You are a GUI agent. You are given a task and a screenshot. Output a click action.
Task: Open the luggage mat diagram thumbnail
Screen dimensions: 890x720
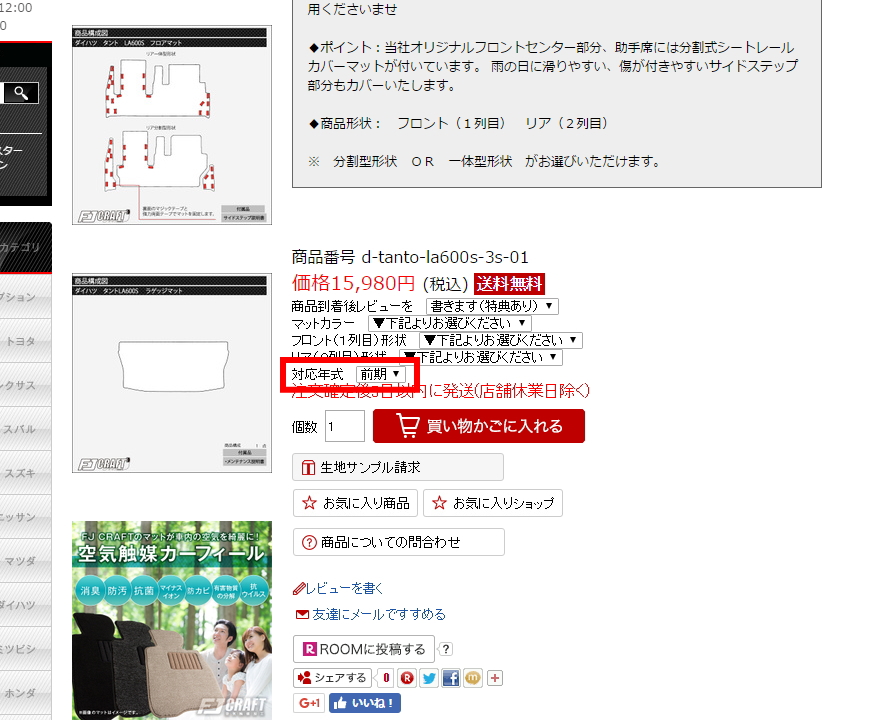(172, 373)
